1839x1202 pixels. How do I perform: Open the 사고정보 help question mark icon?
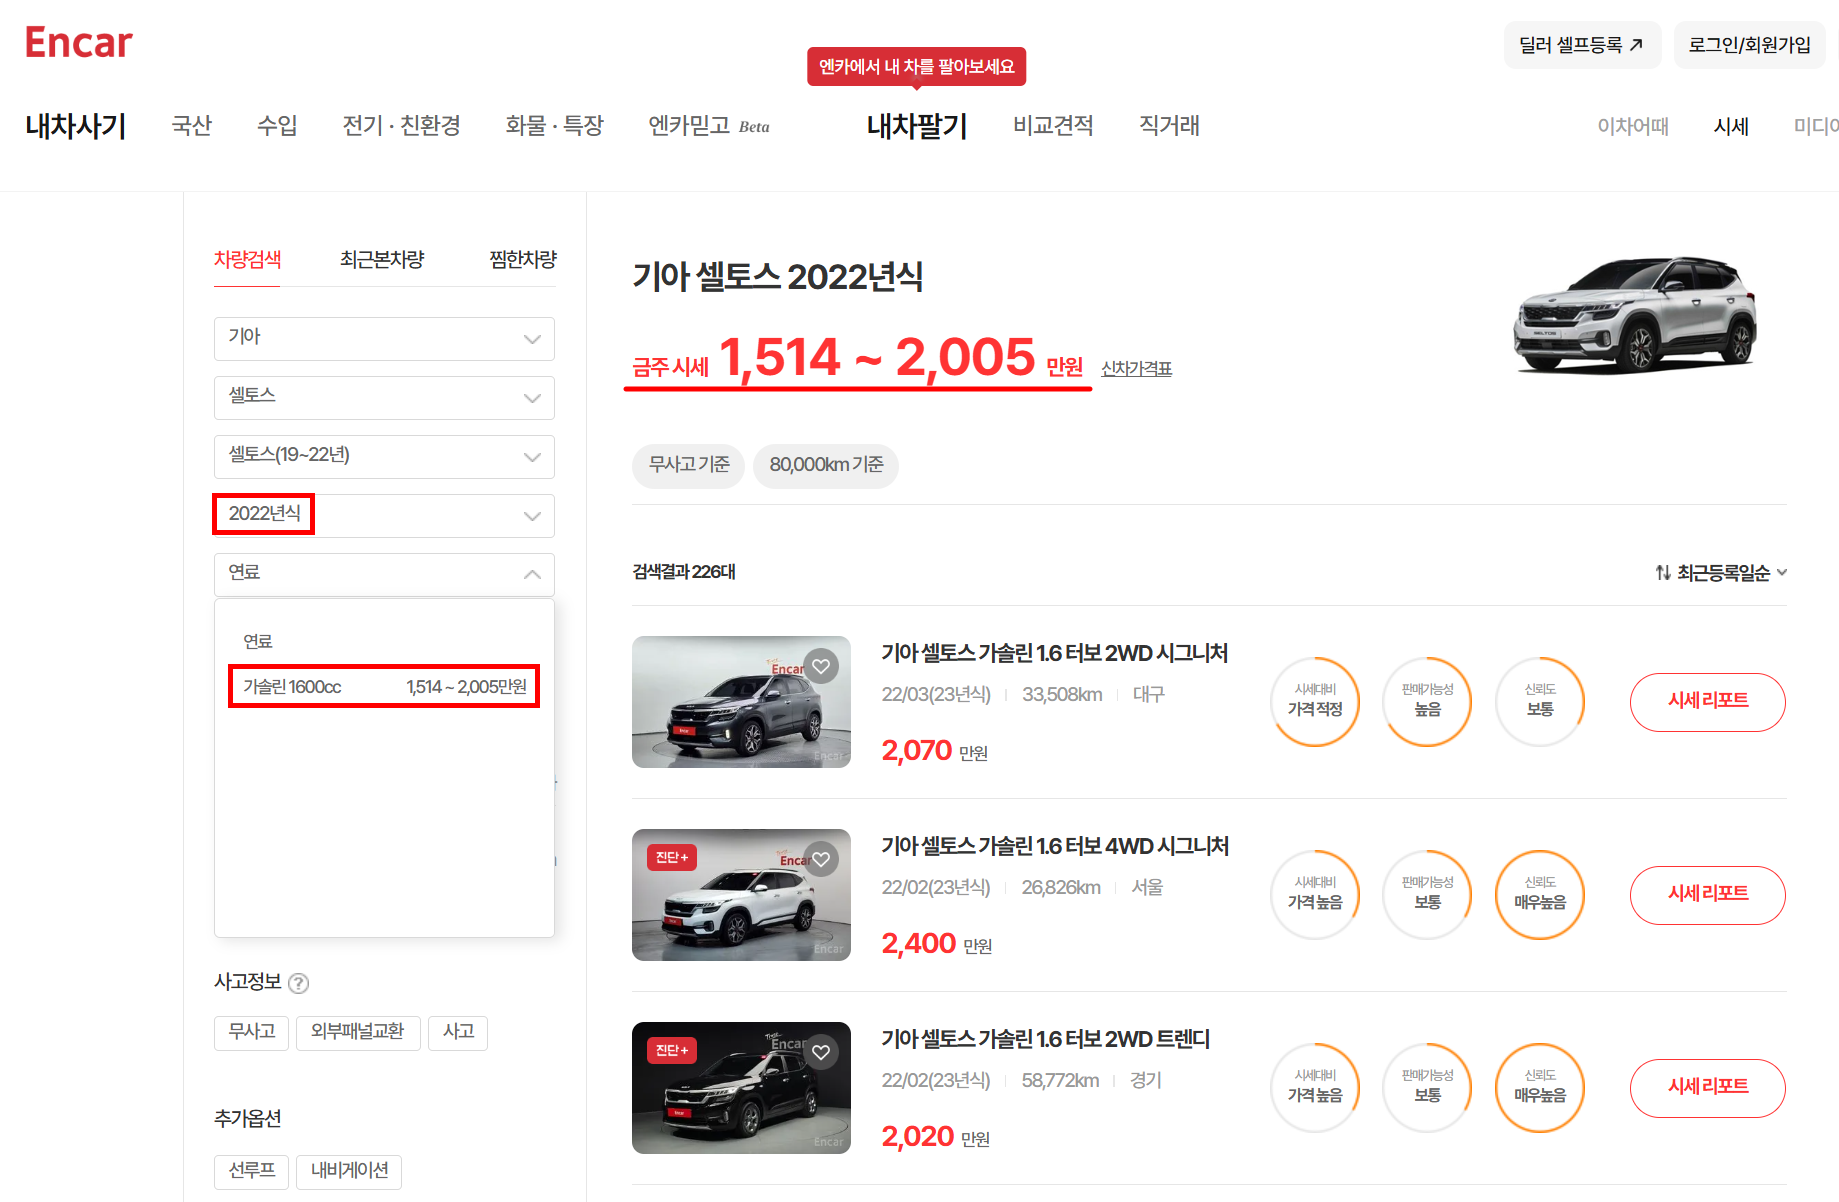tap(298, 983)
